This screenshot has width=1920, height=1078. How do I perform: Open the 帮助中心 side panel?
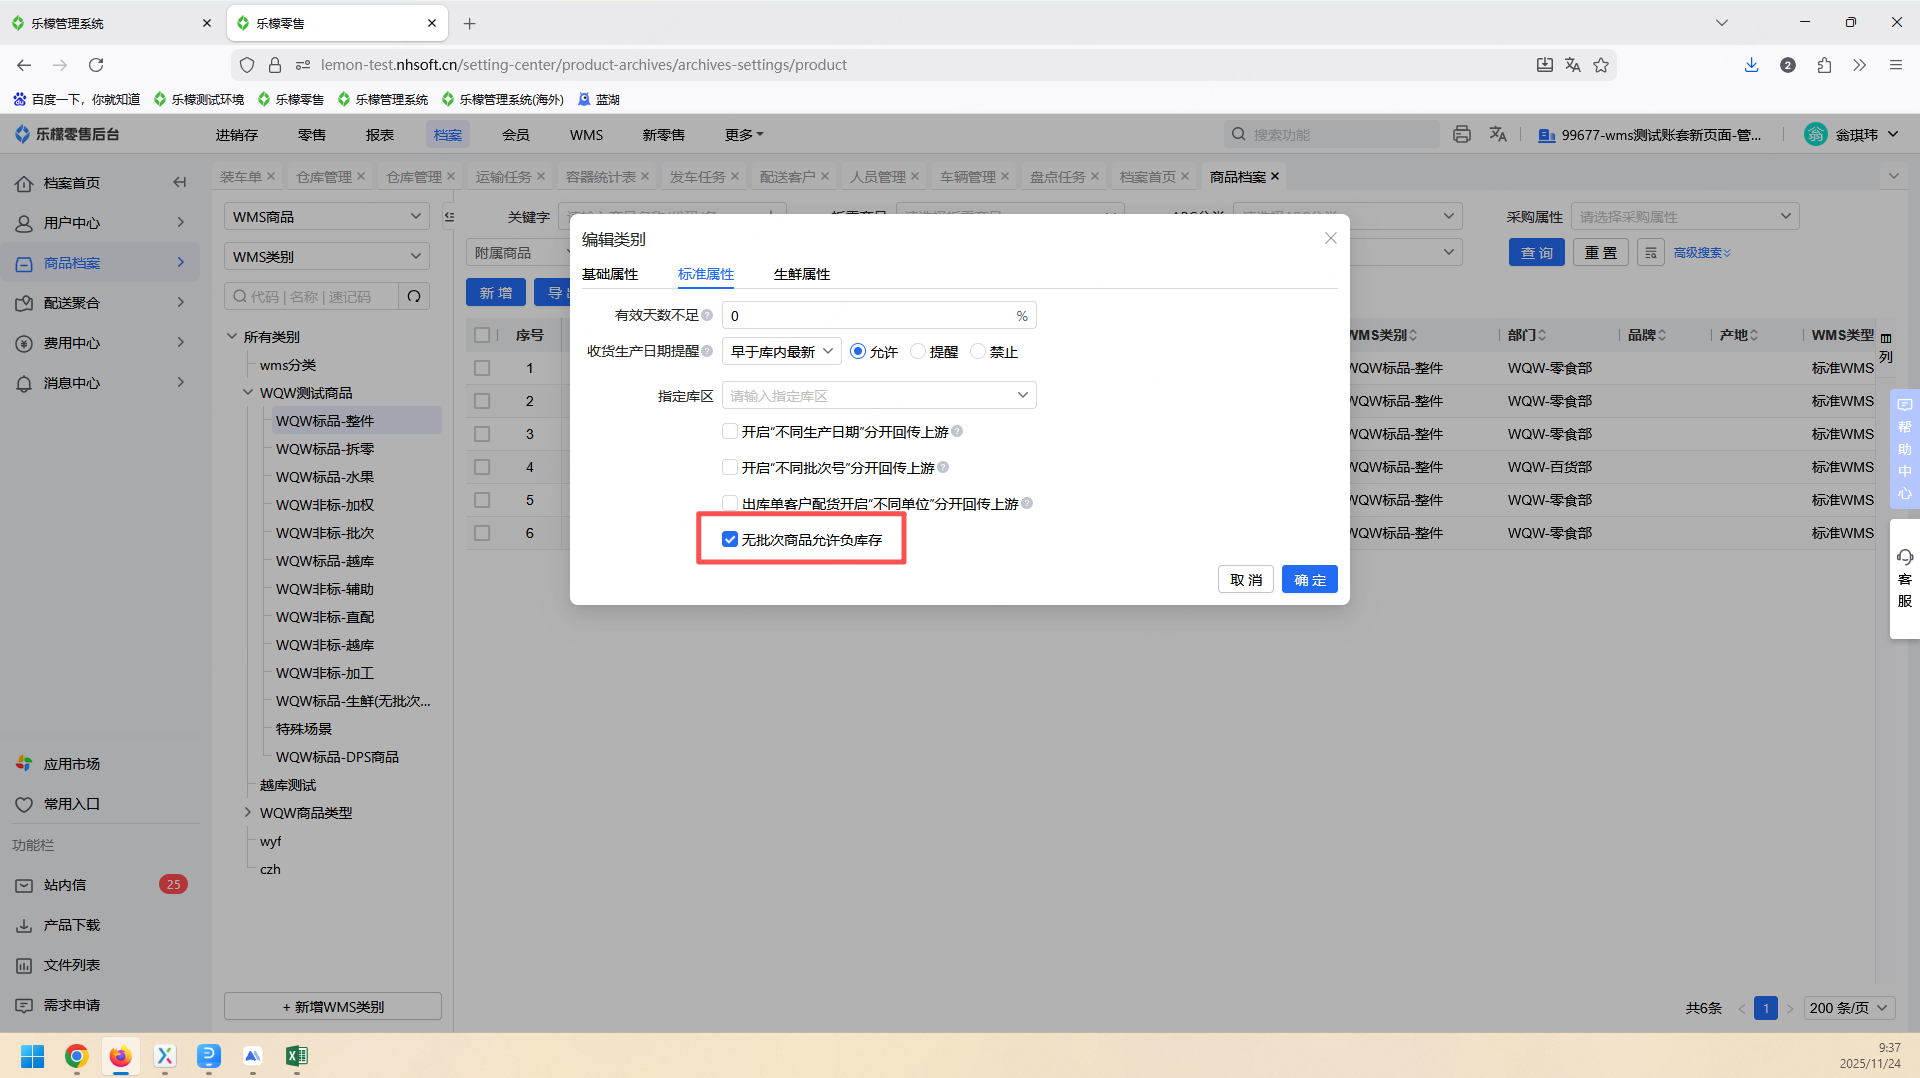[x=1904, y=449]
